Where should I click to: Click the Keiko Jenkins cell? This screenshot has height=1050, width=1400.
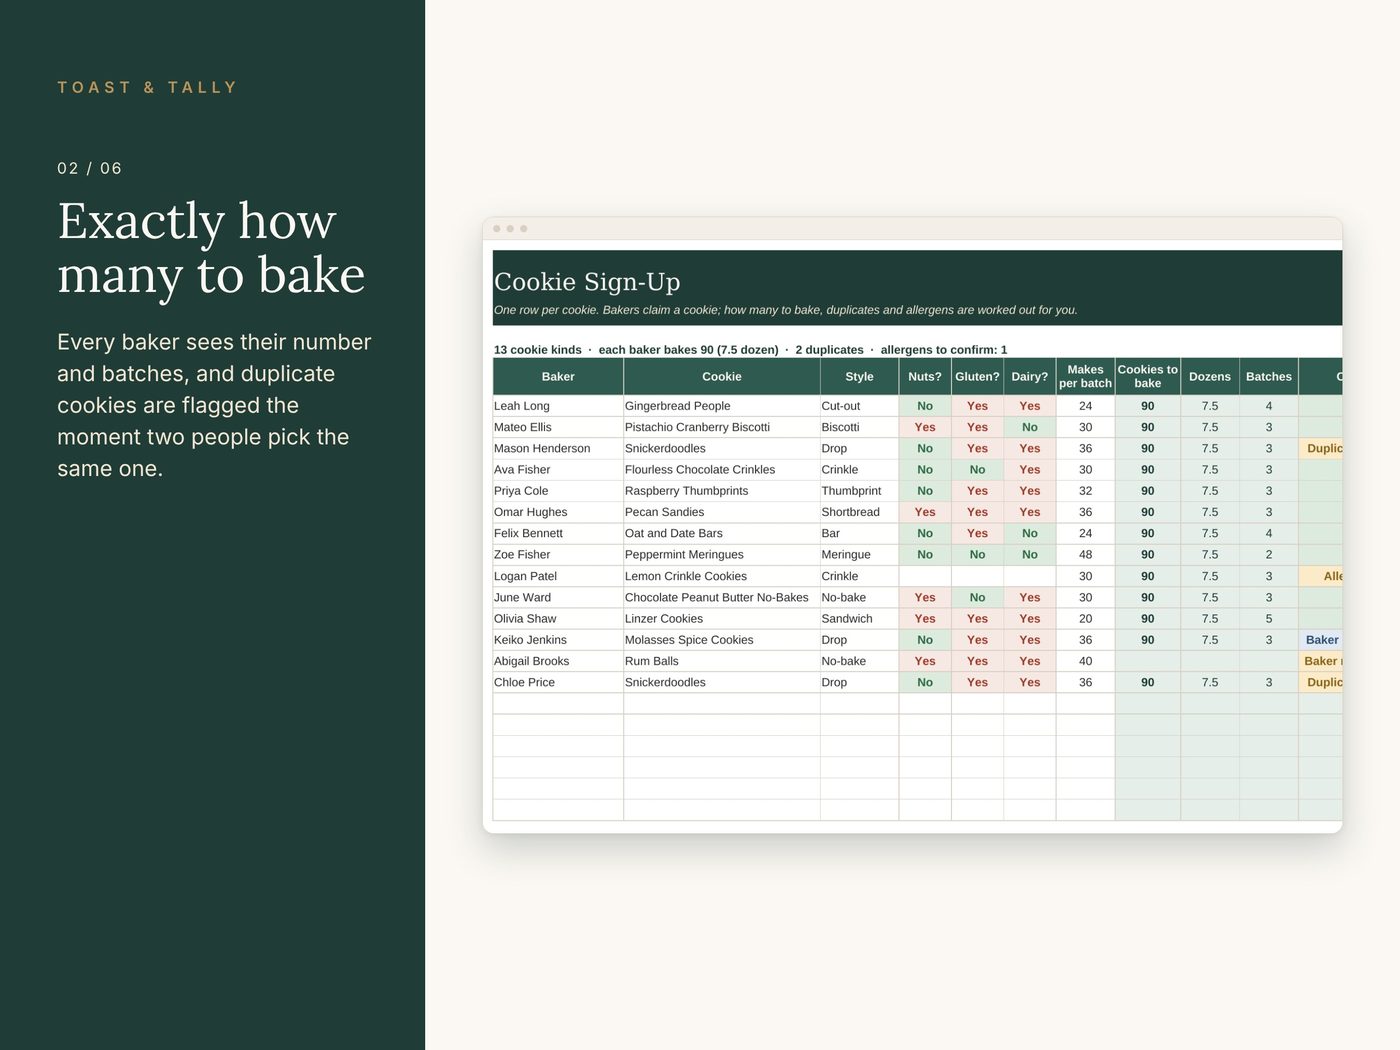coord(558,640)
